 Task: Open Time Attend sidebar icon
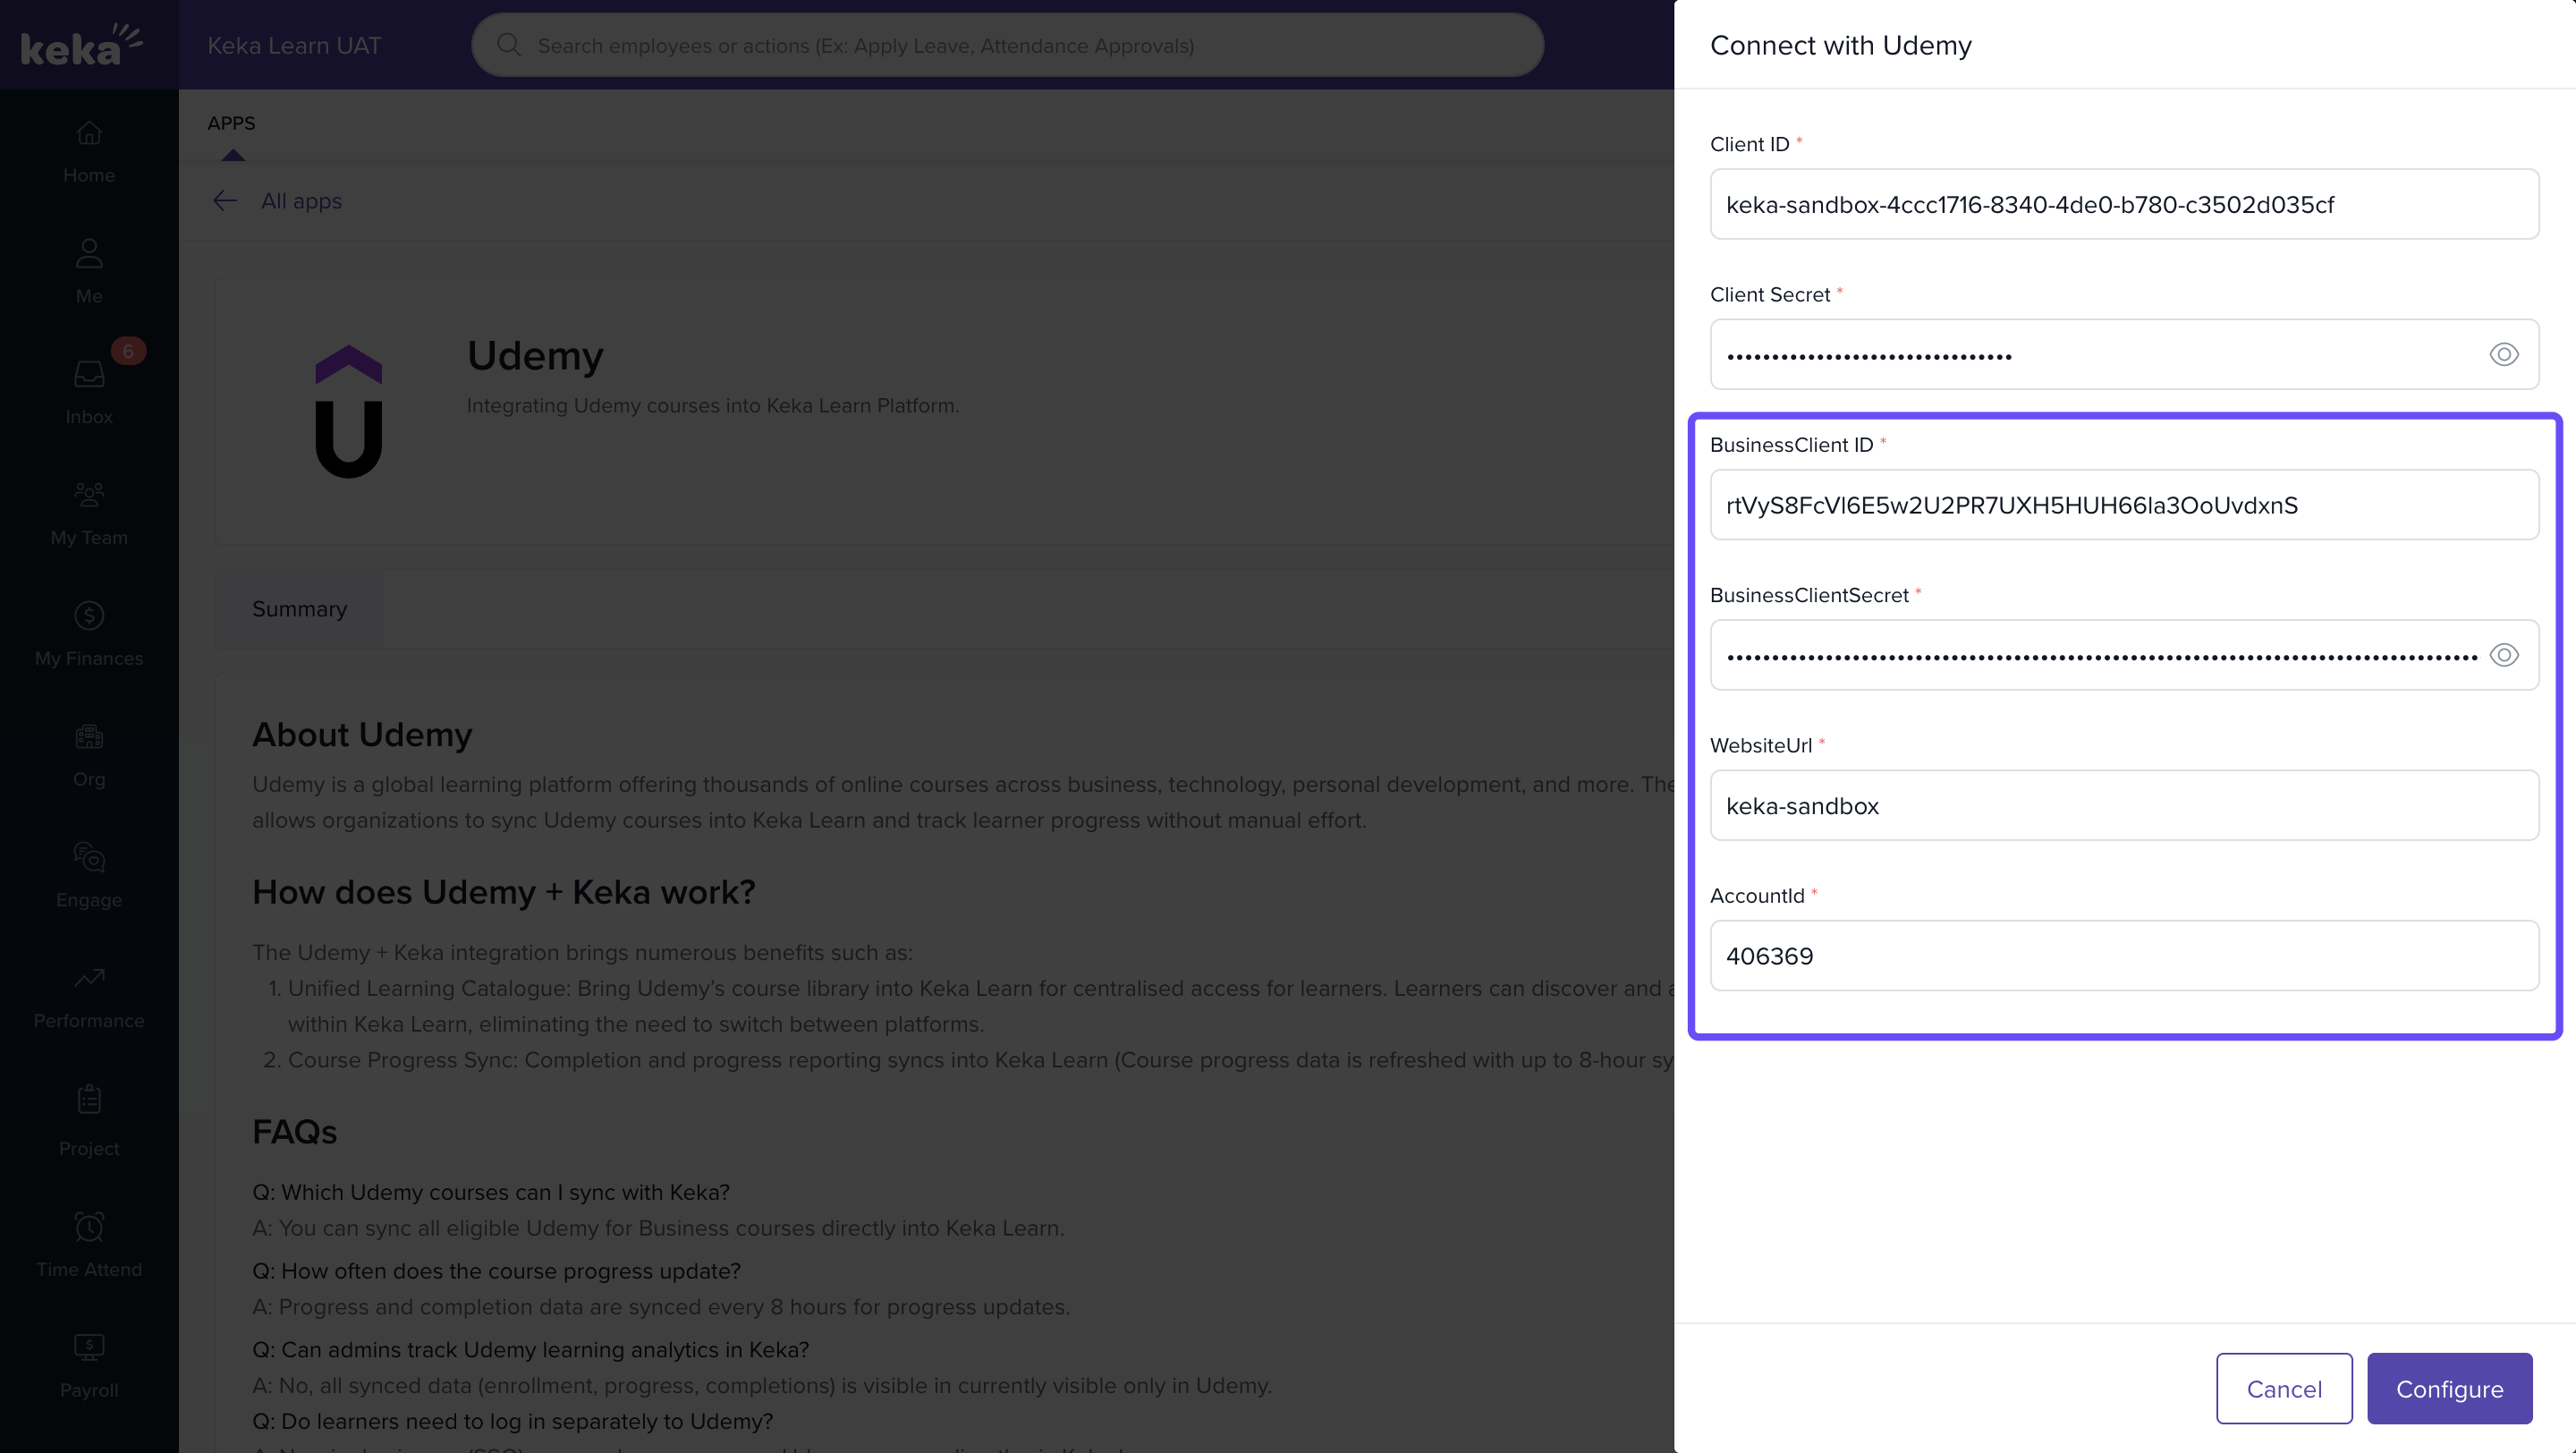(x=89, y=1227)
